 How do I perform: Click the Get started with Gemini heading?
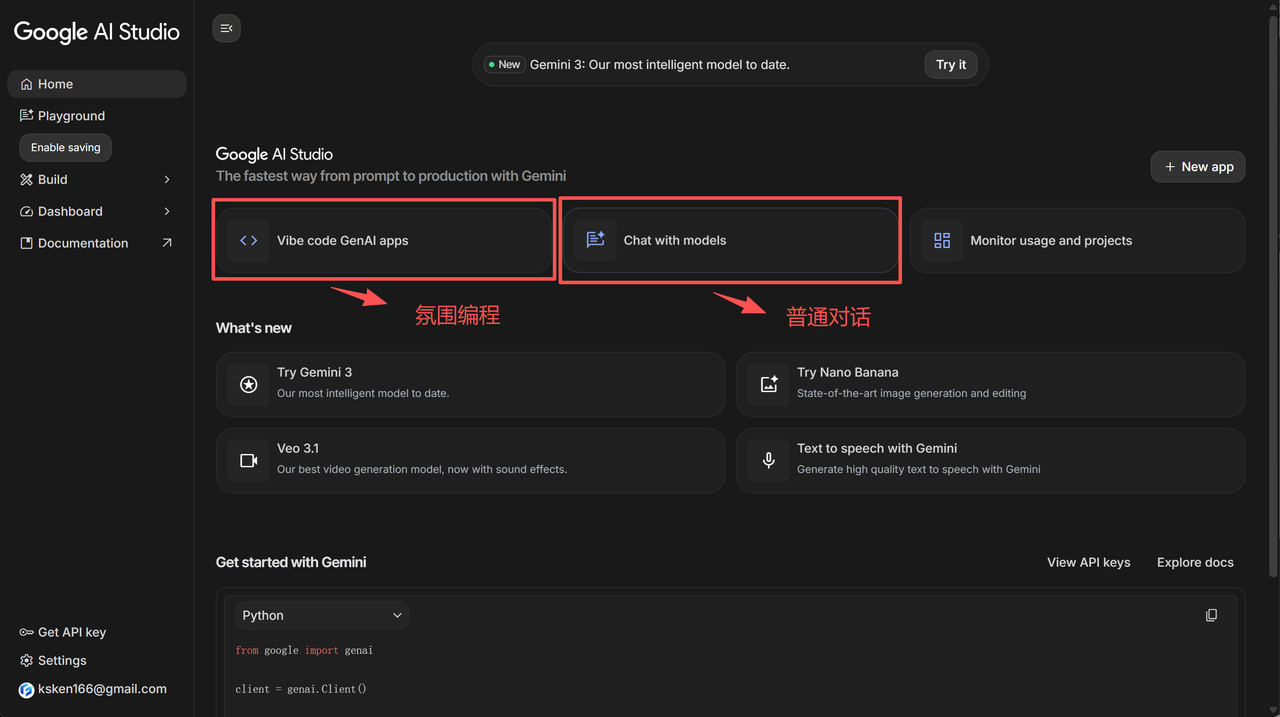coord(291,562)
